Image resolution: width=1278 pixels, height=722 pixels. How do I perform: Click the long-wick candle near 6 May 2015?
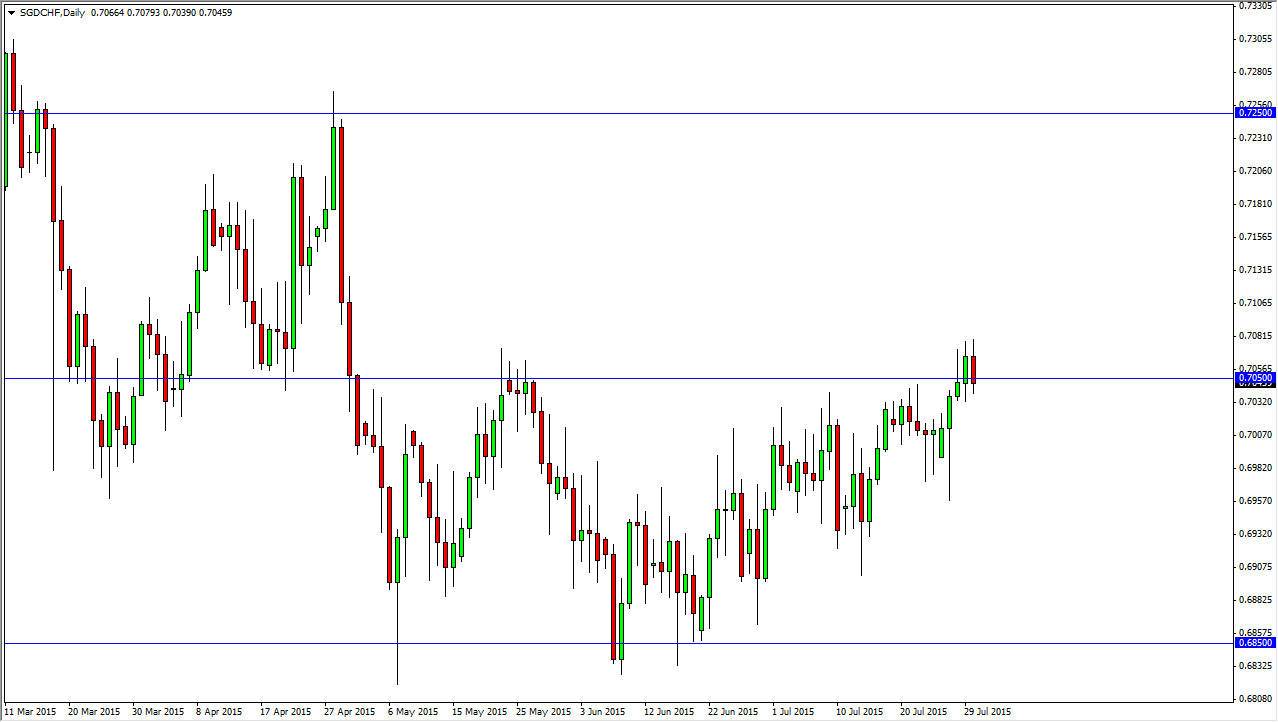[x=397, y=560]
